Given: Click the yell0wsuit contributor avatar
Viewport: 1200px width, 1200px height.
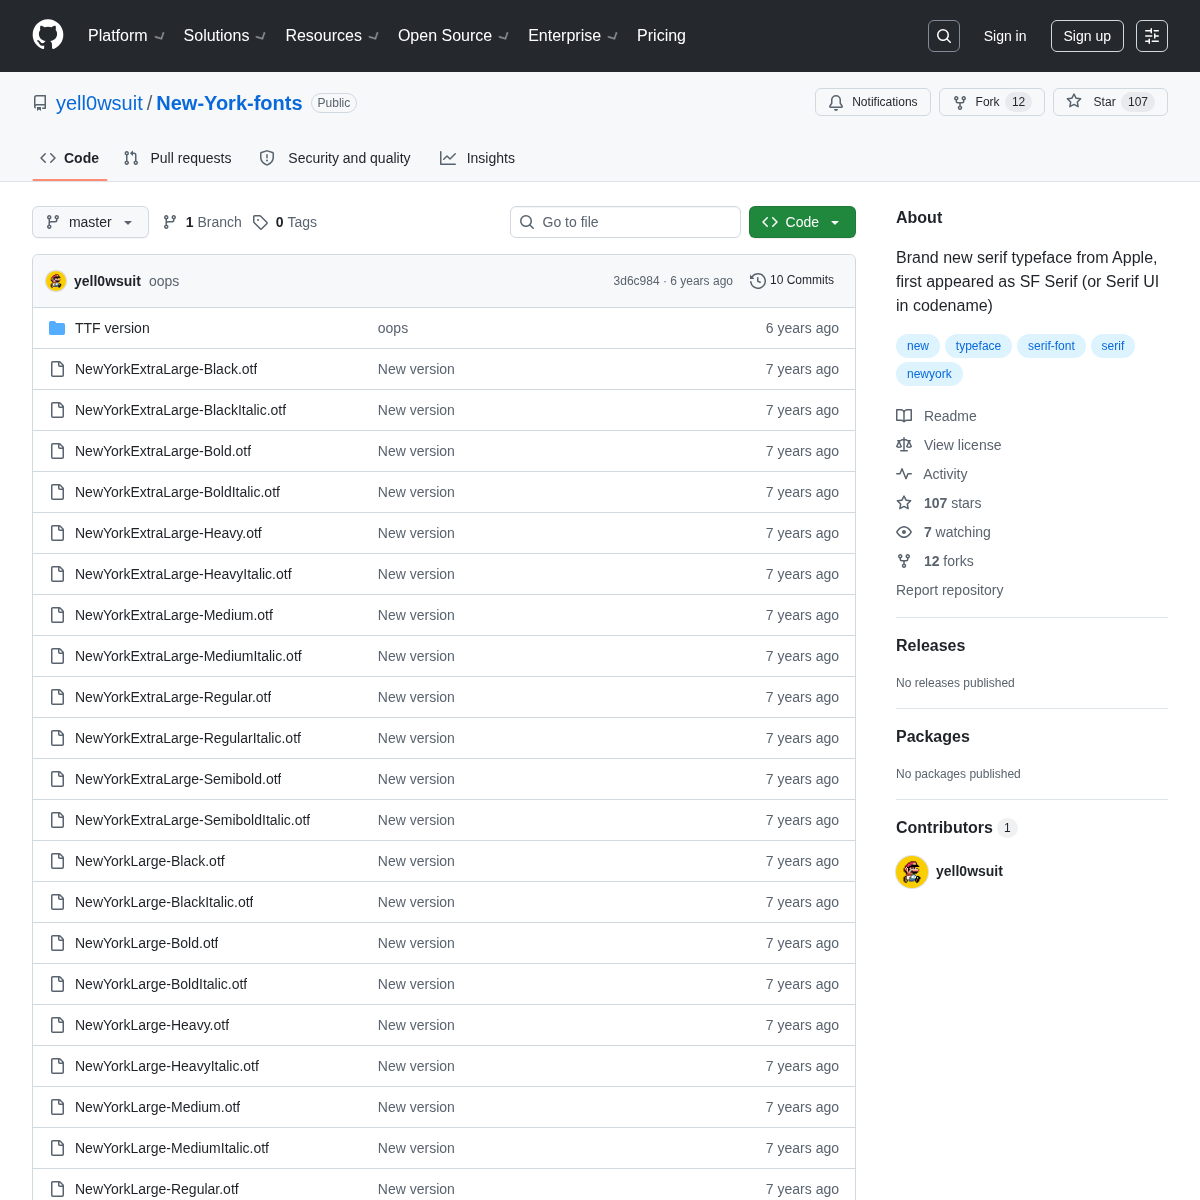Looking at the screenshot, I should tap(912, 872).
